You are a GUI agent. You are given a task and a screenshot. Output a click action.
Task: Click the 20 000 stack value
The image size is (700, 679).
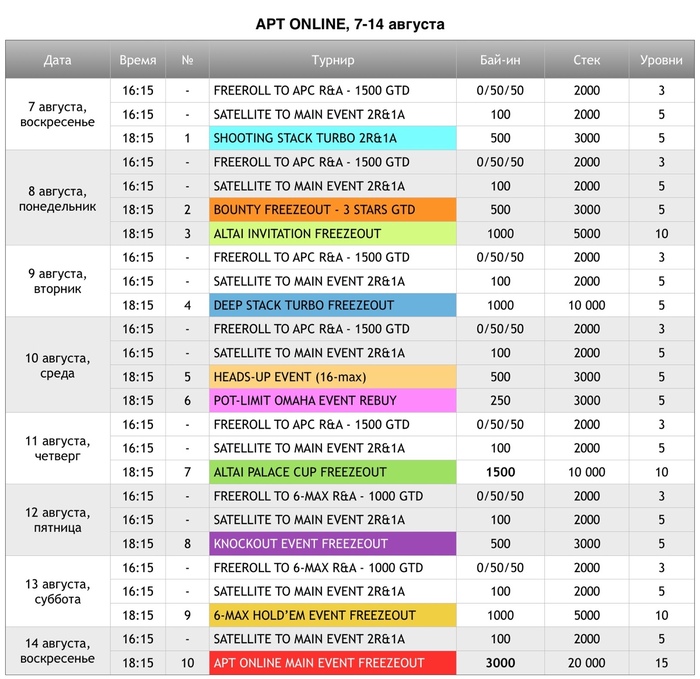click(x=586, y=663)
